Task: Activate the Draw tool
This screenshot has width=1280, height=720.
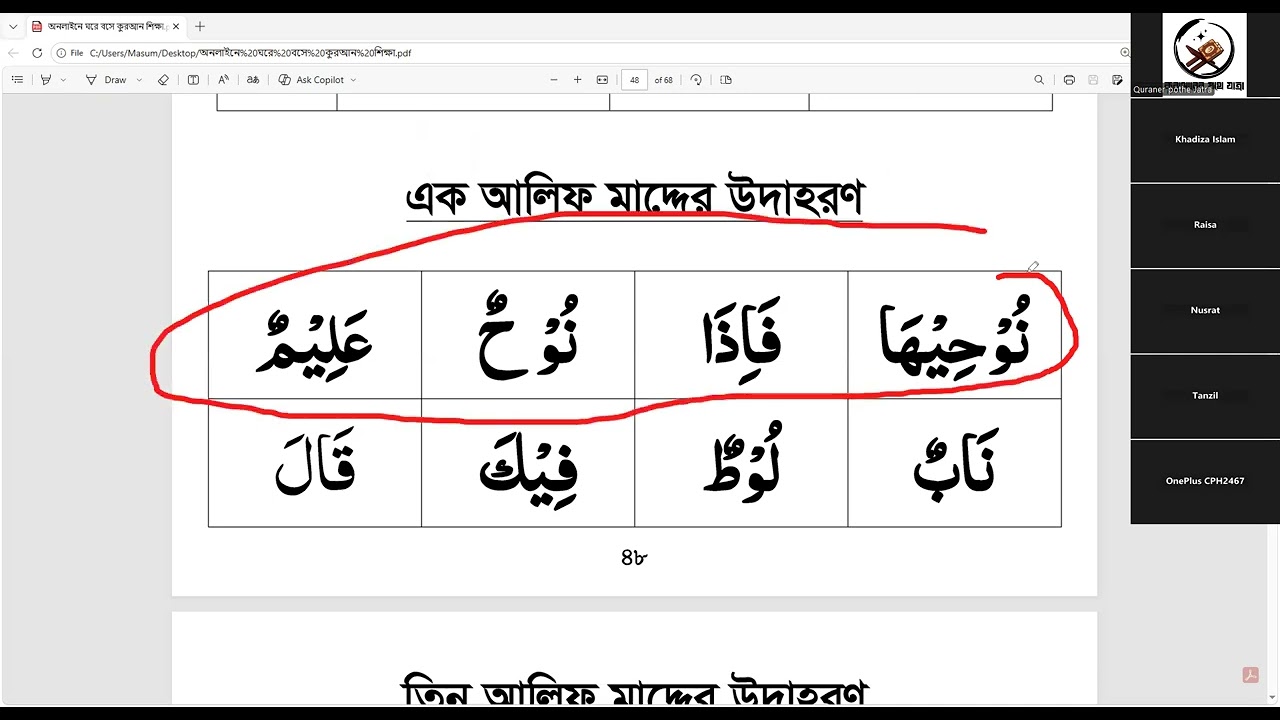Action: coord(106,80)
